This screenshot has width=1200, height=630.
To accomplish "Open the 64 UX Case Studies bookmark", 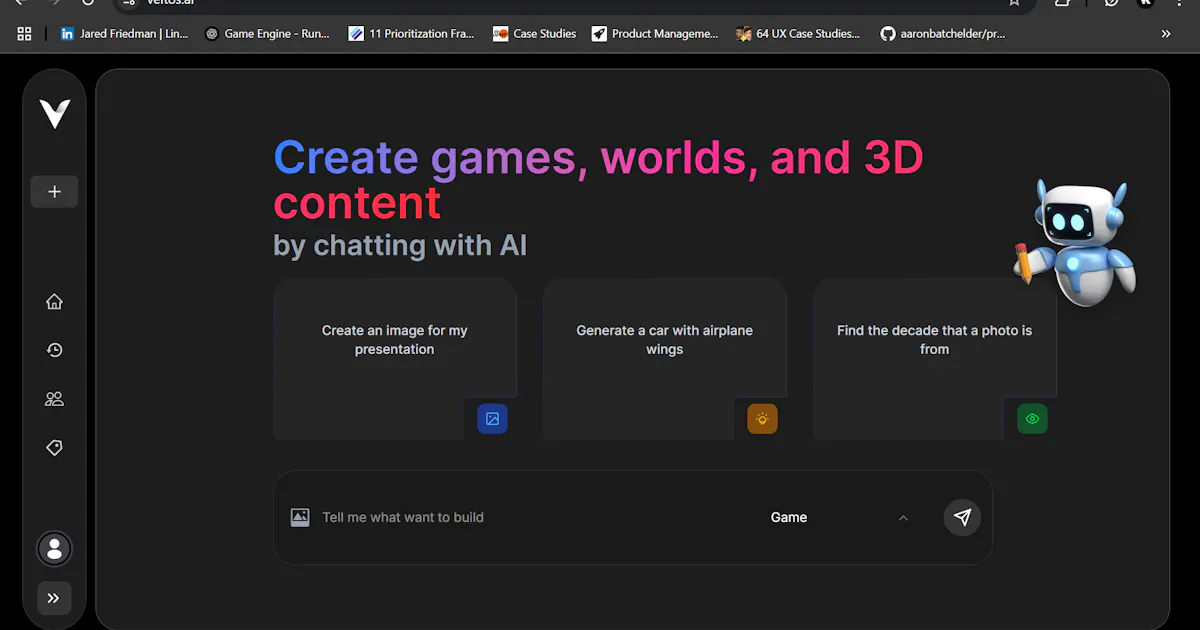I will click(x=798, y=34).
